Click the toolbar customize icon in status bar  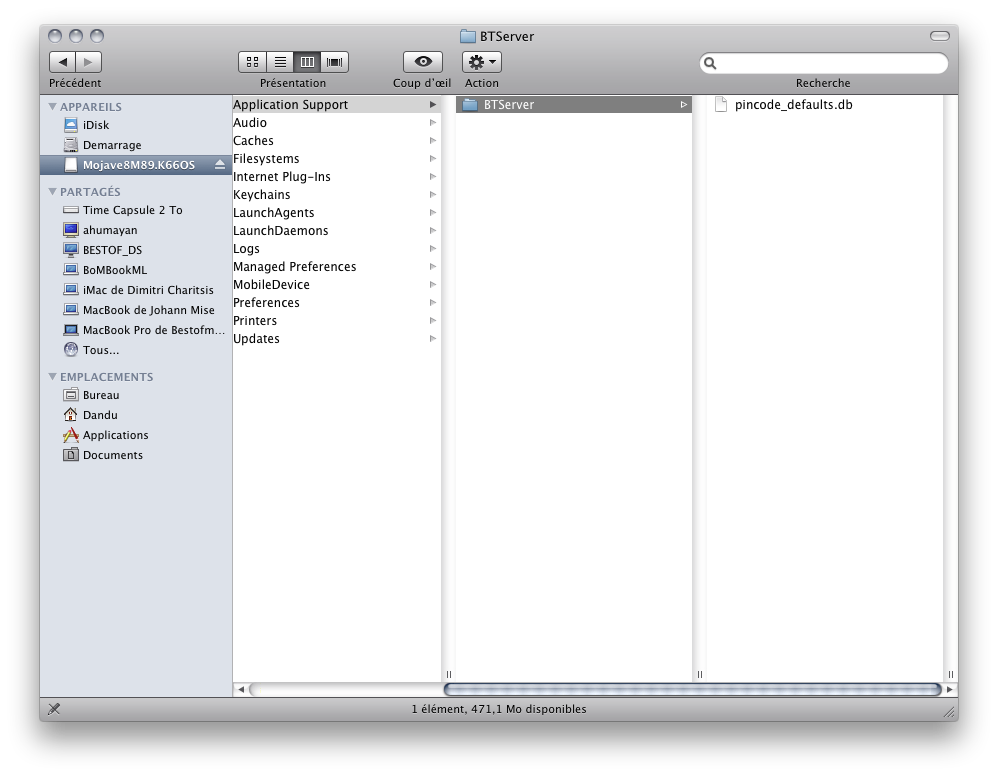[54, 709]
